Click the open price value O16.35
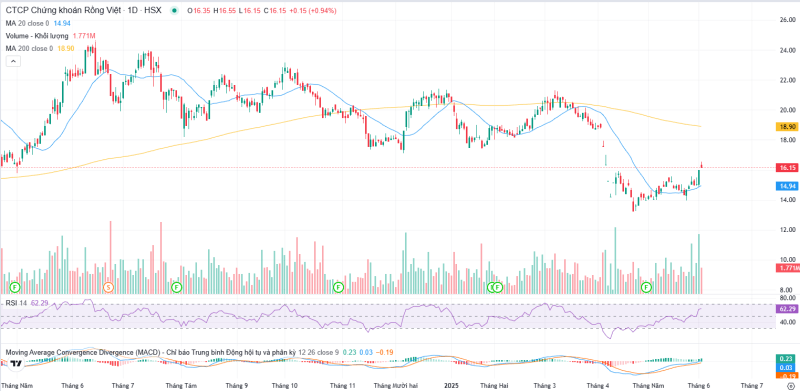Image resolution: width=800 pixels, height=391 pixels. point(199,11)
